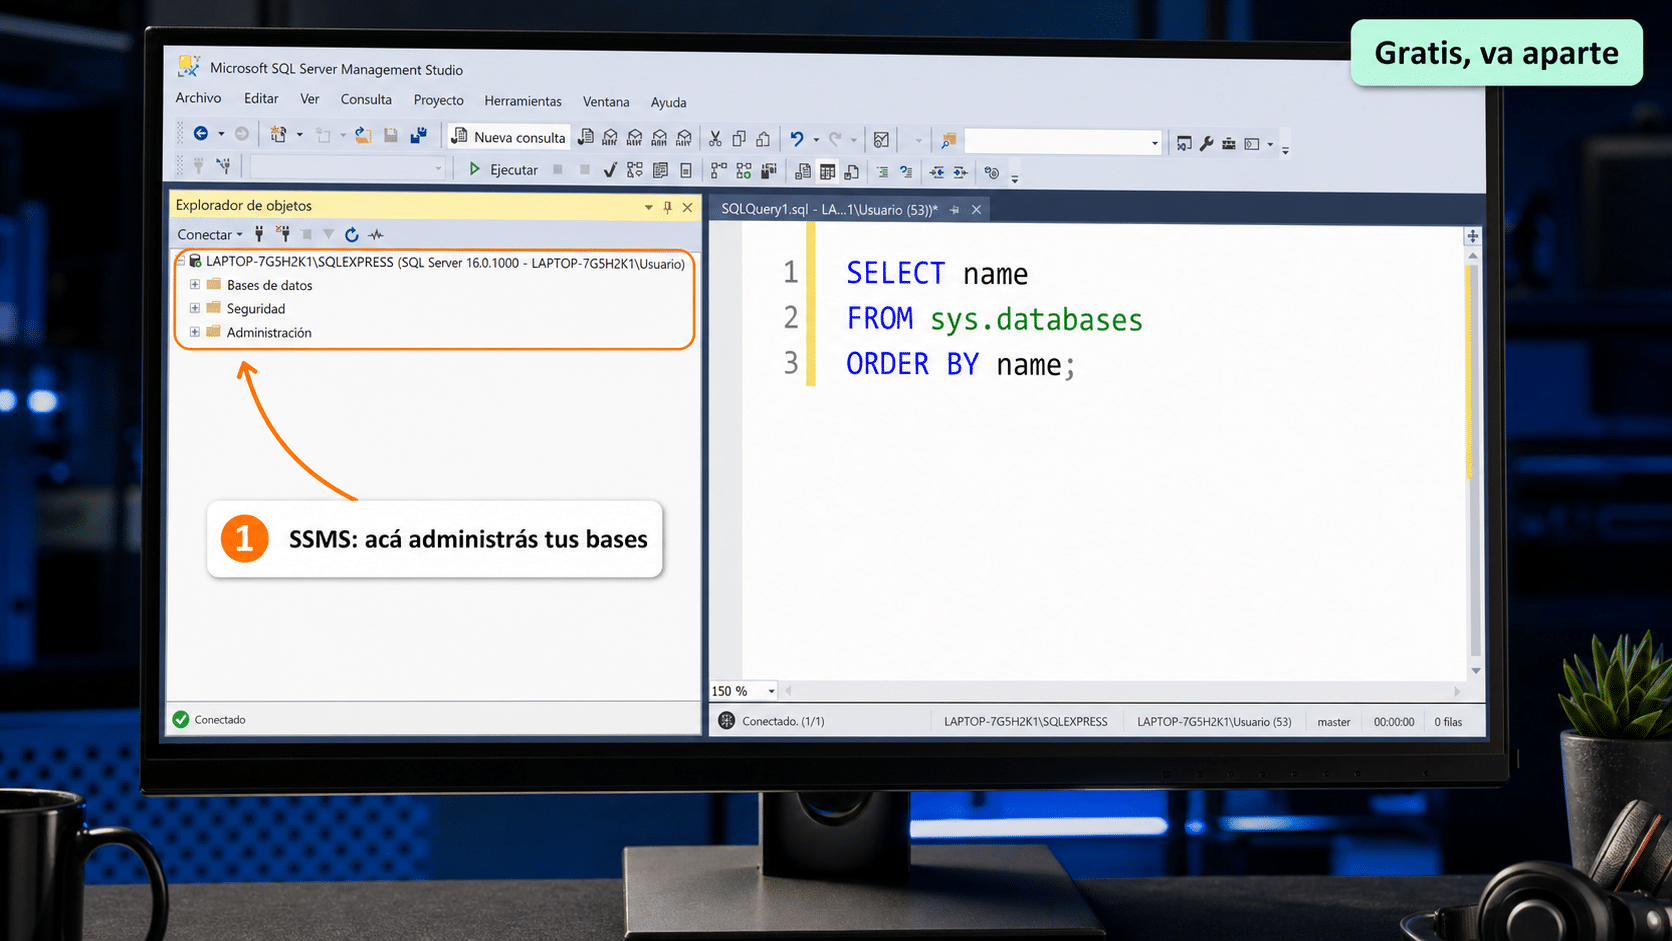The height and width of the screenshot is (941, 1672).
Task: Click the Ejecutar button to run query
Action: pos(504,169)
